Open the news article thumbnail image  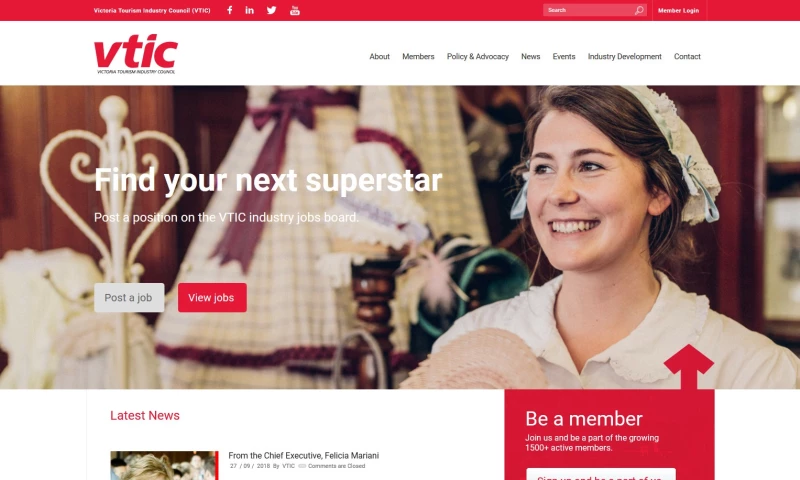click(x=164, y=465)
